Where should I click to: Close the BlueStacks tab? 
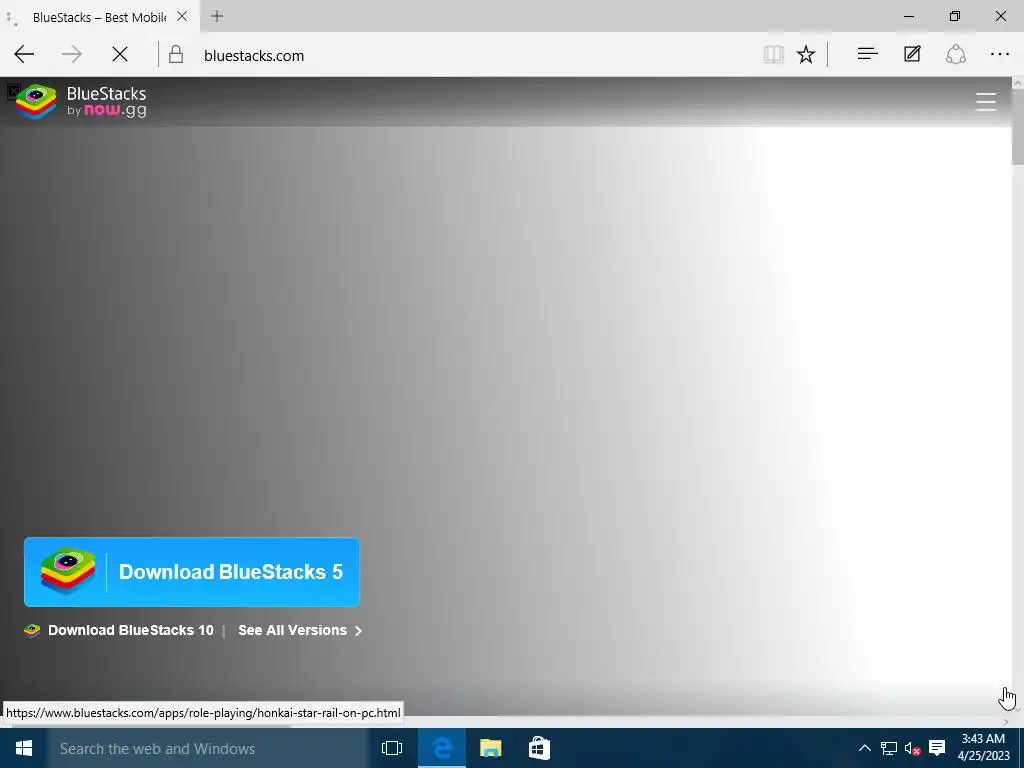[182, 16]
